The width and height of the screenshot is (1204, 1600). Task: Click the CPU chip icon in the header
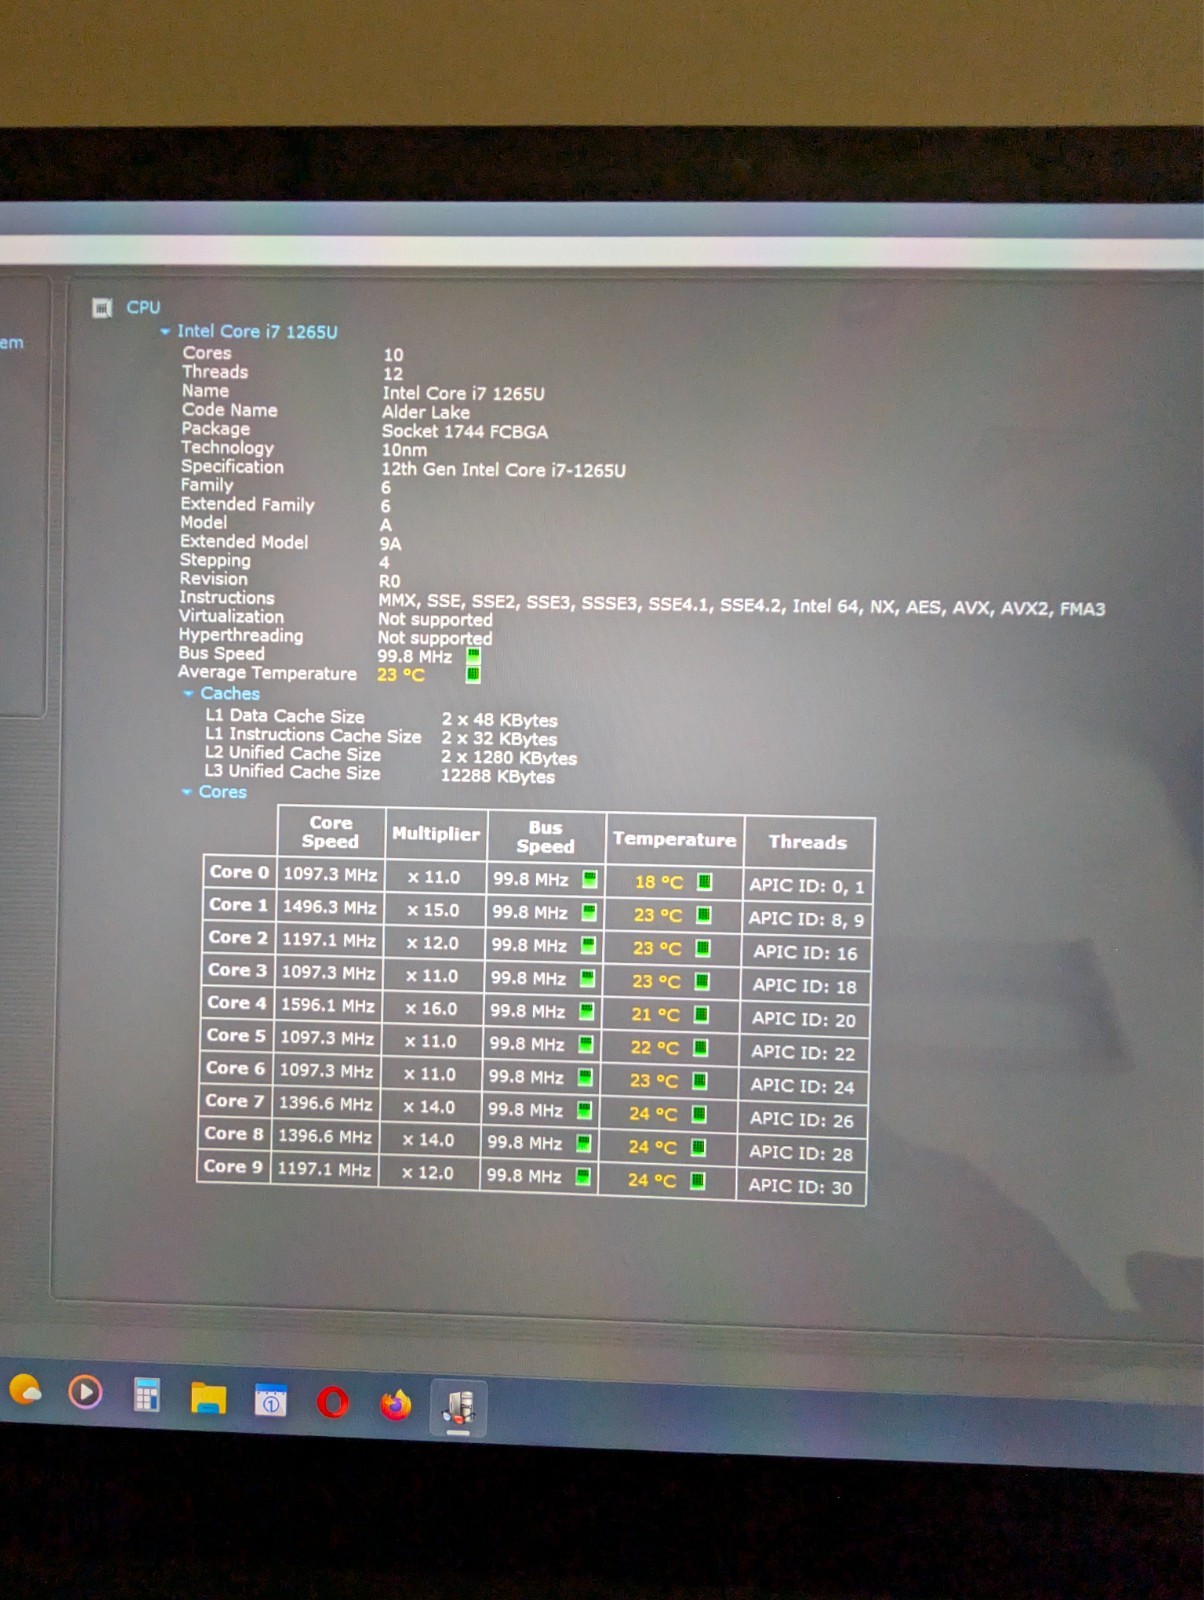click(x=102, y=307)
